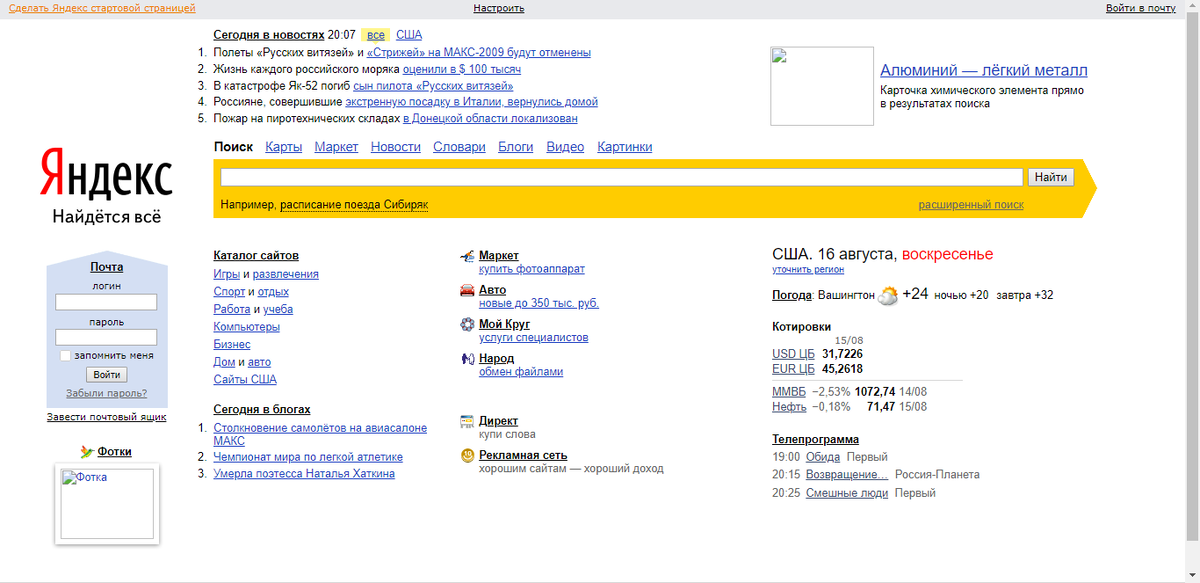The height and width of the screenshot is (583, 1200).
Task: Click example query расписание поезда Сибиряк
Action: (x=354, y=205)
